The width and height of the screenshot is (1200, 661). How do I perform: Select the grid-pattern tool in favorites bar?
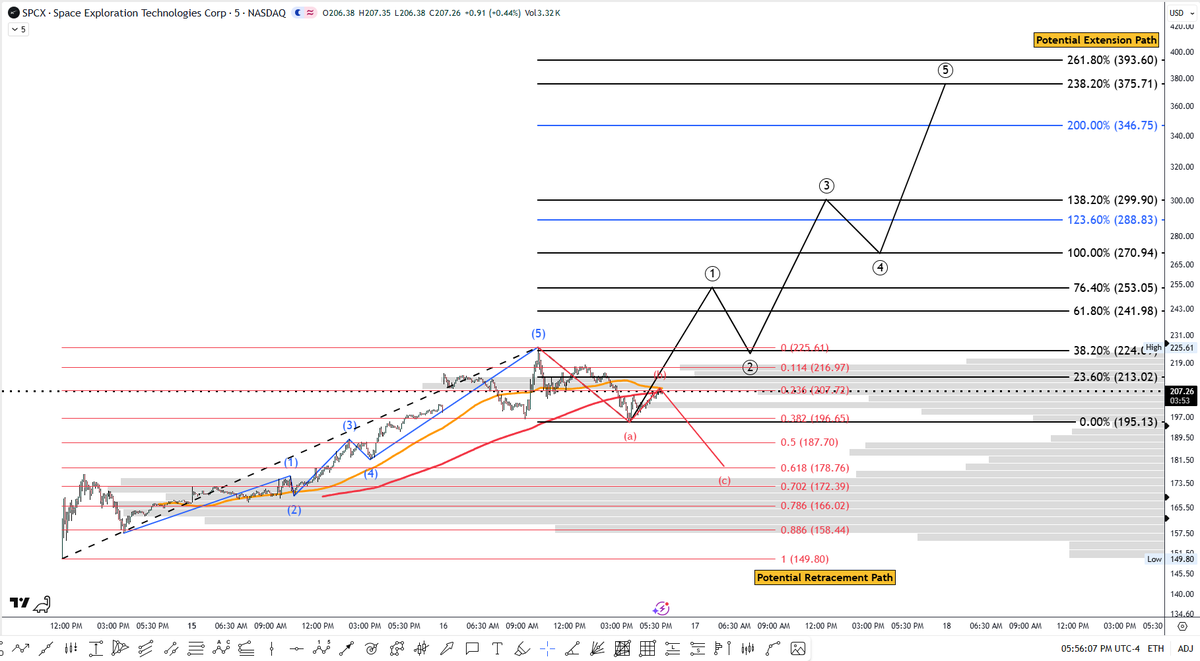point(647,648)
